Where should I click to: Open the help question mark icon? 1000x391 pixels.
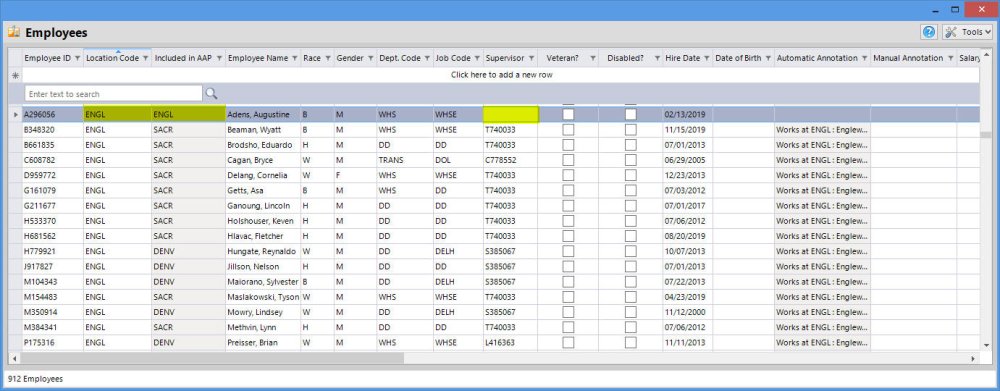pos(929,32)
